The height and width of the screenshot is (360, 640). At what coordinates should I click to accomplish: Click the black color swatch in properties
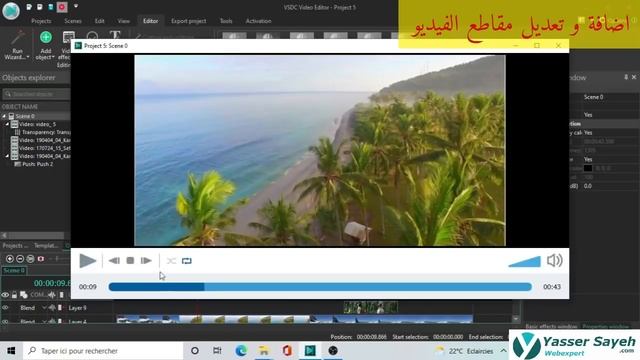588,168
